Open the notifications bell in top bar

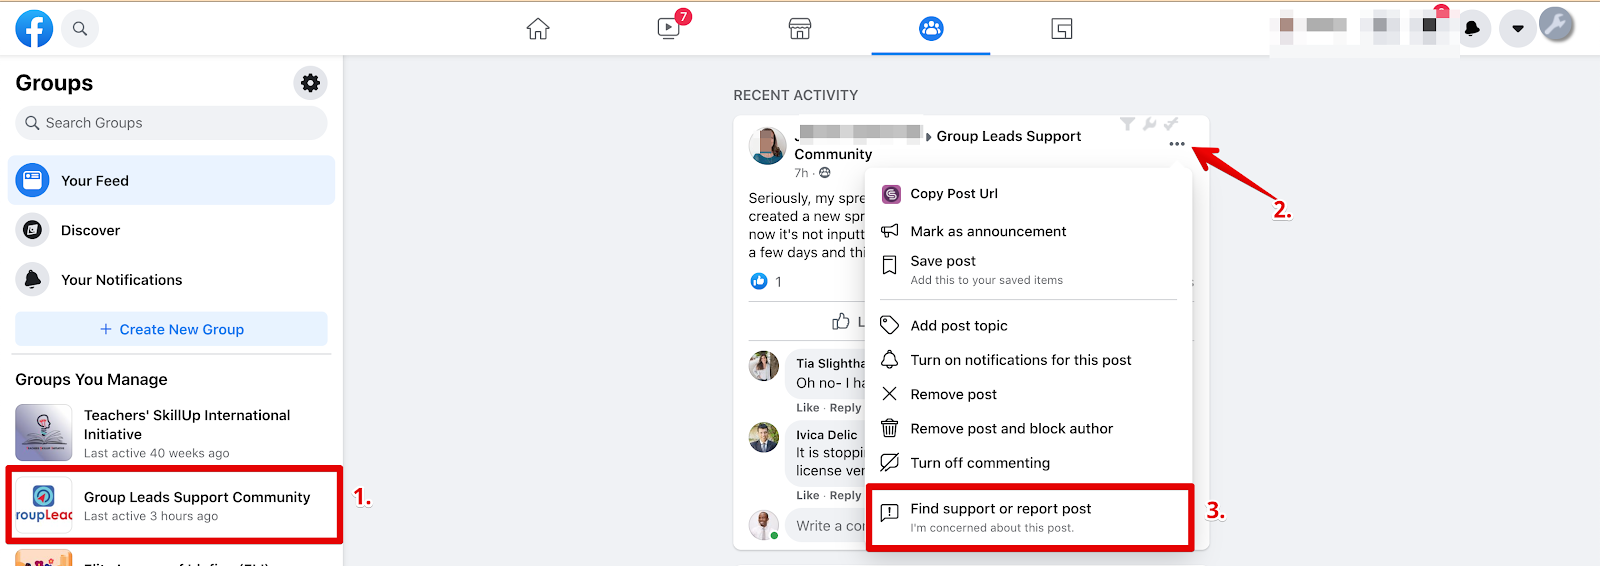click(1472, 29)
